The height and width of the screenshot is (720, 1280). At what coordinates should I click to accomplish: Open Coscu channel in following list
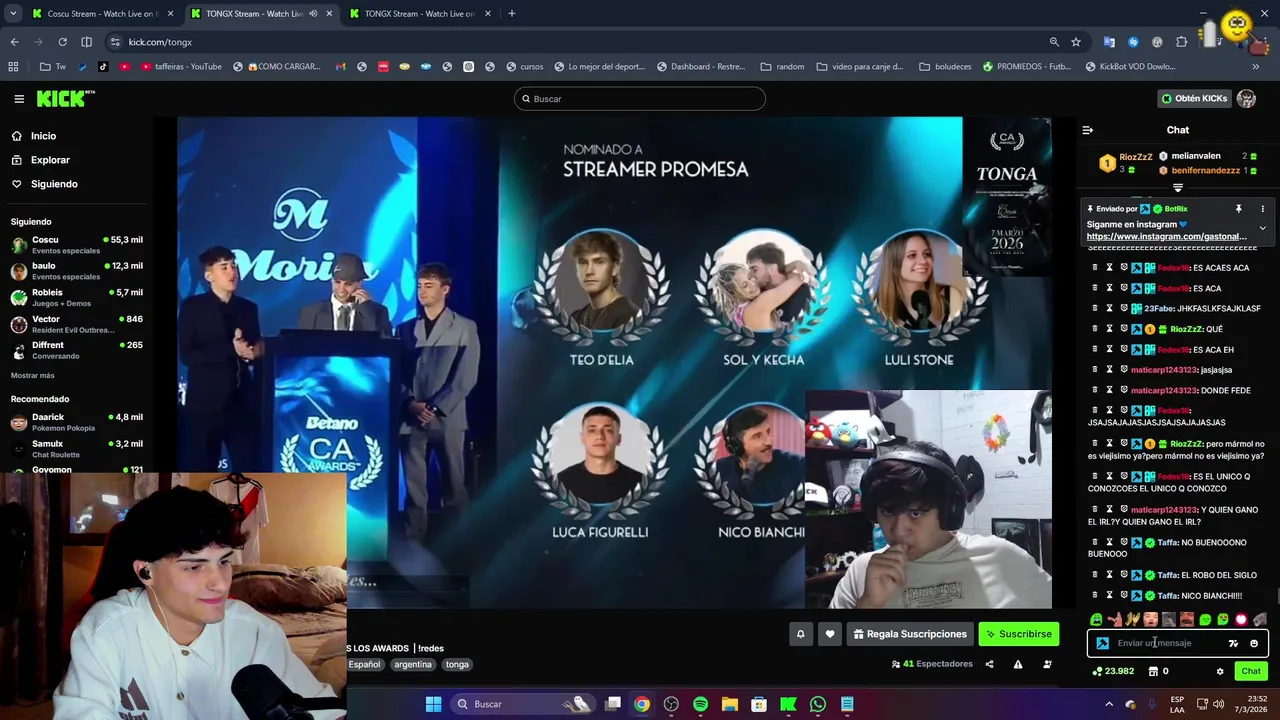[76, 245]
